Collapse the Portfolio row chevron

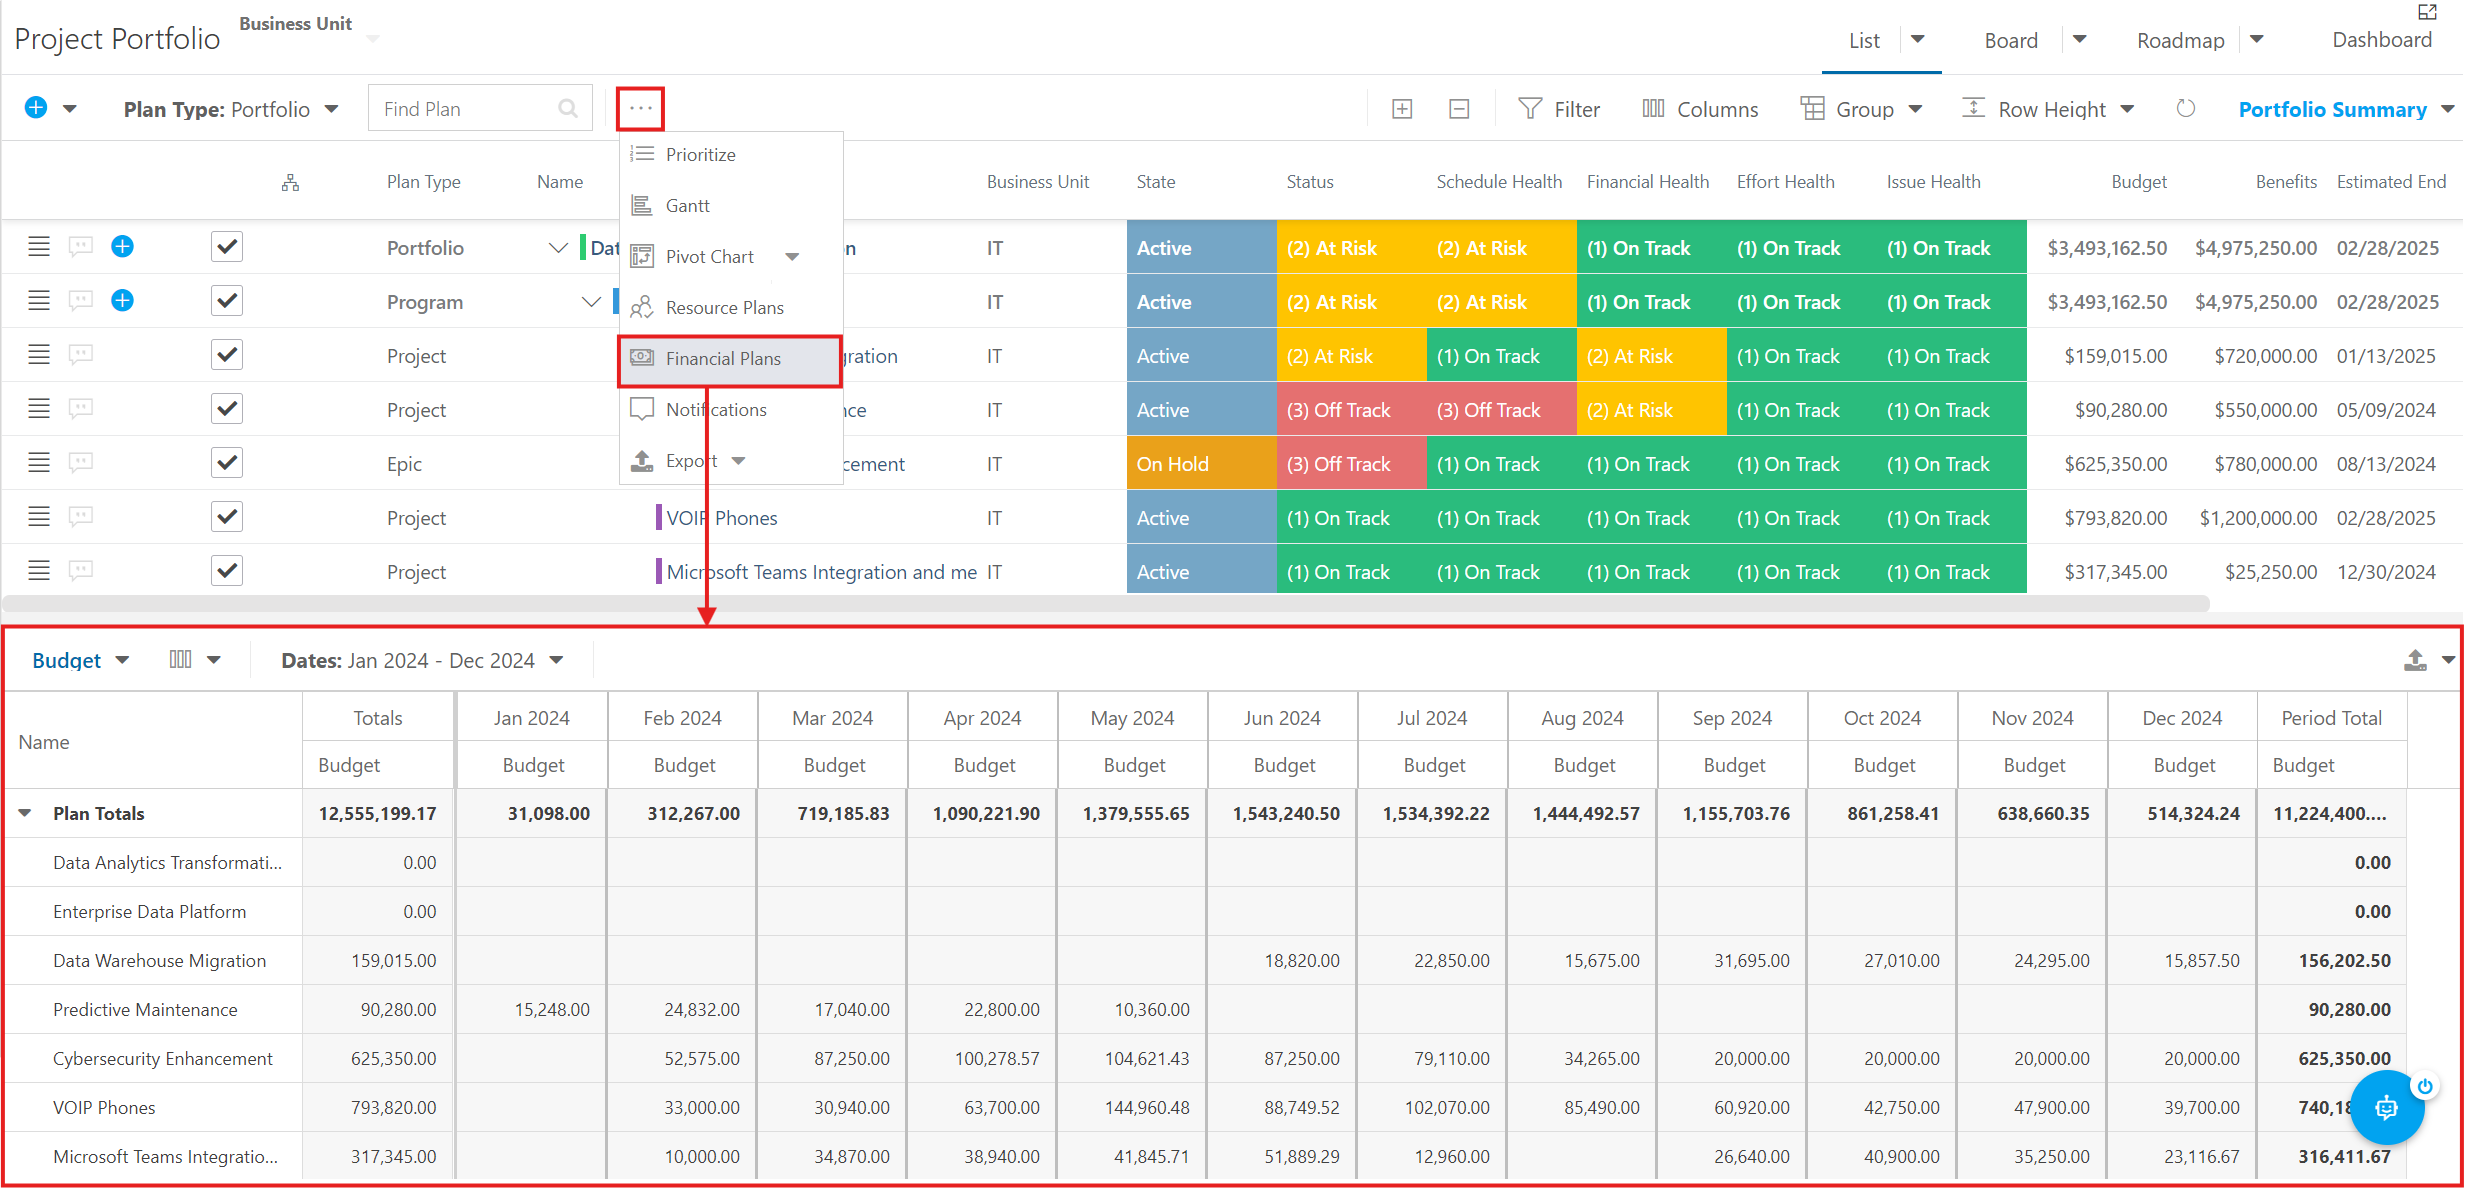click(x=558, y=247)
